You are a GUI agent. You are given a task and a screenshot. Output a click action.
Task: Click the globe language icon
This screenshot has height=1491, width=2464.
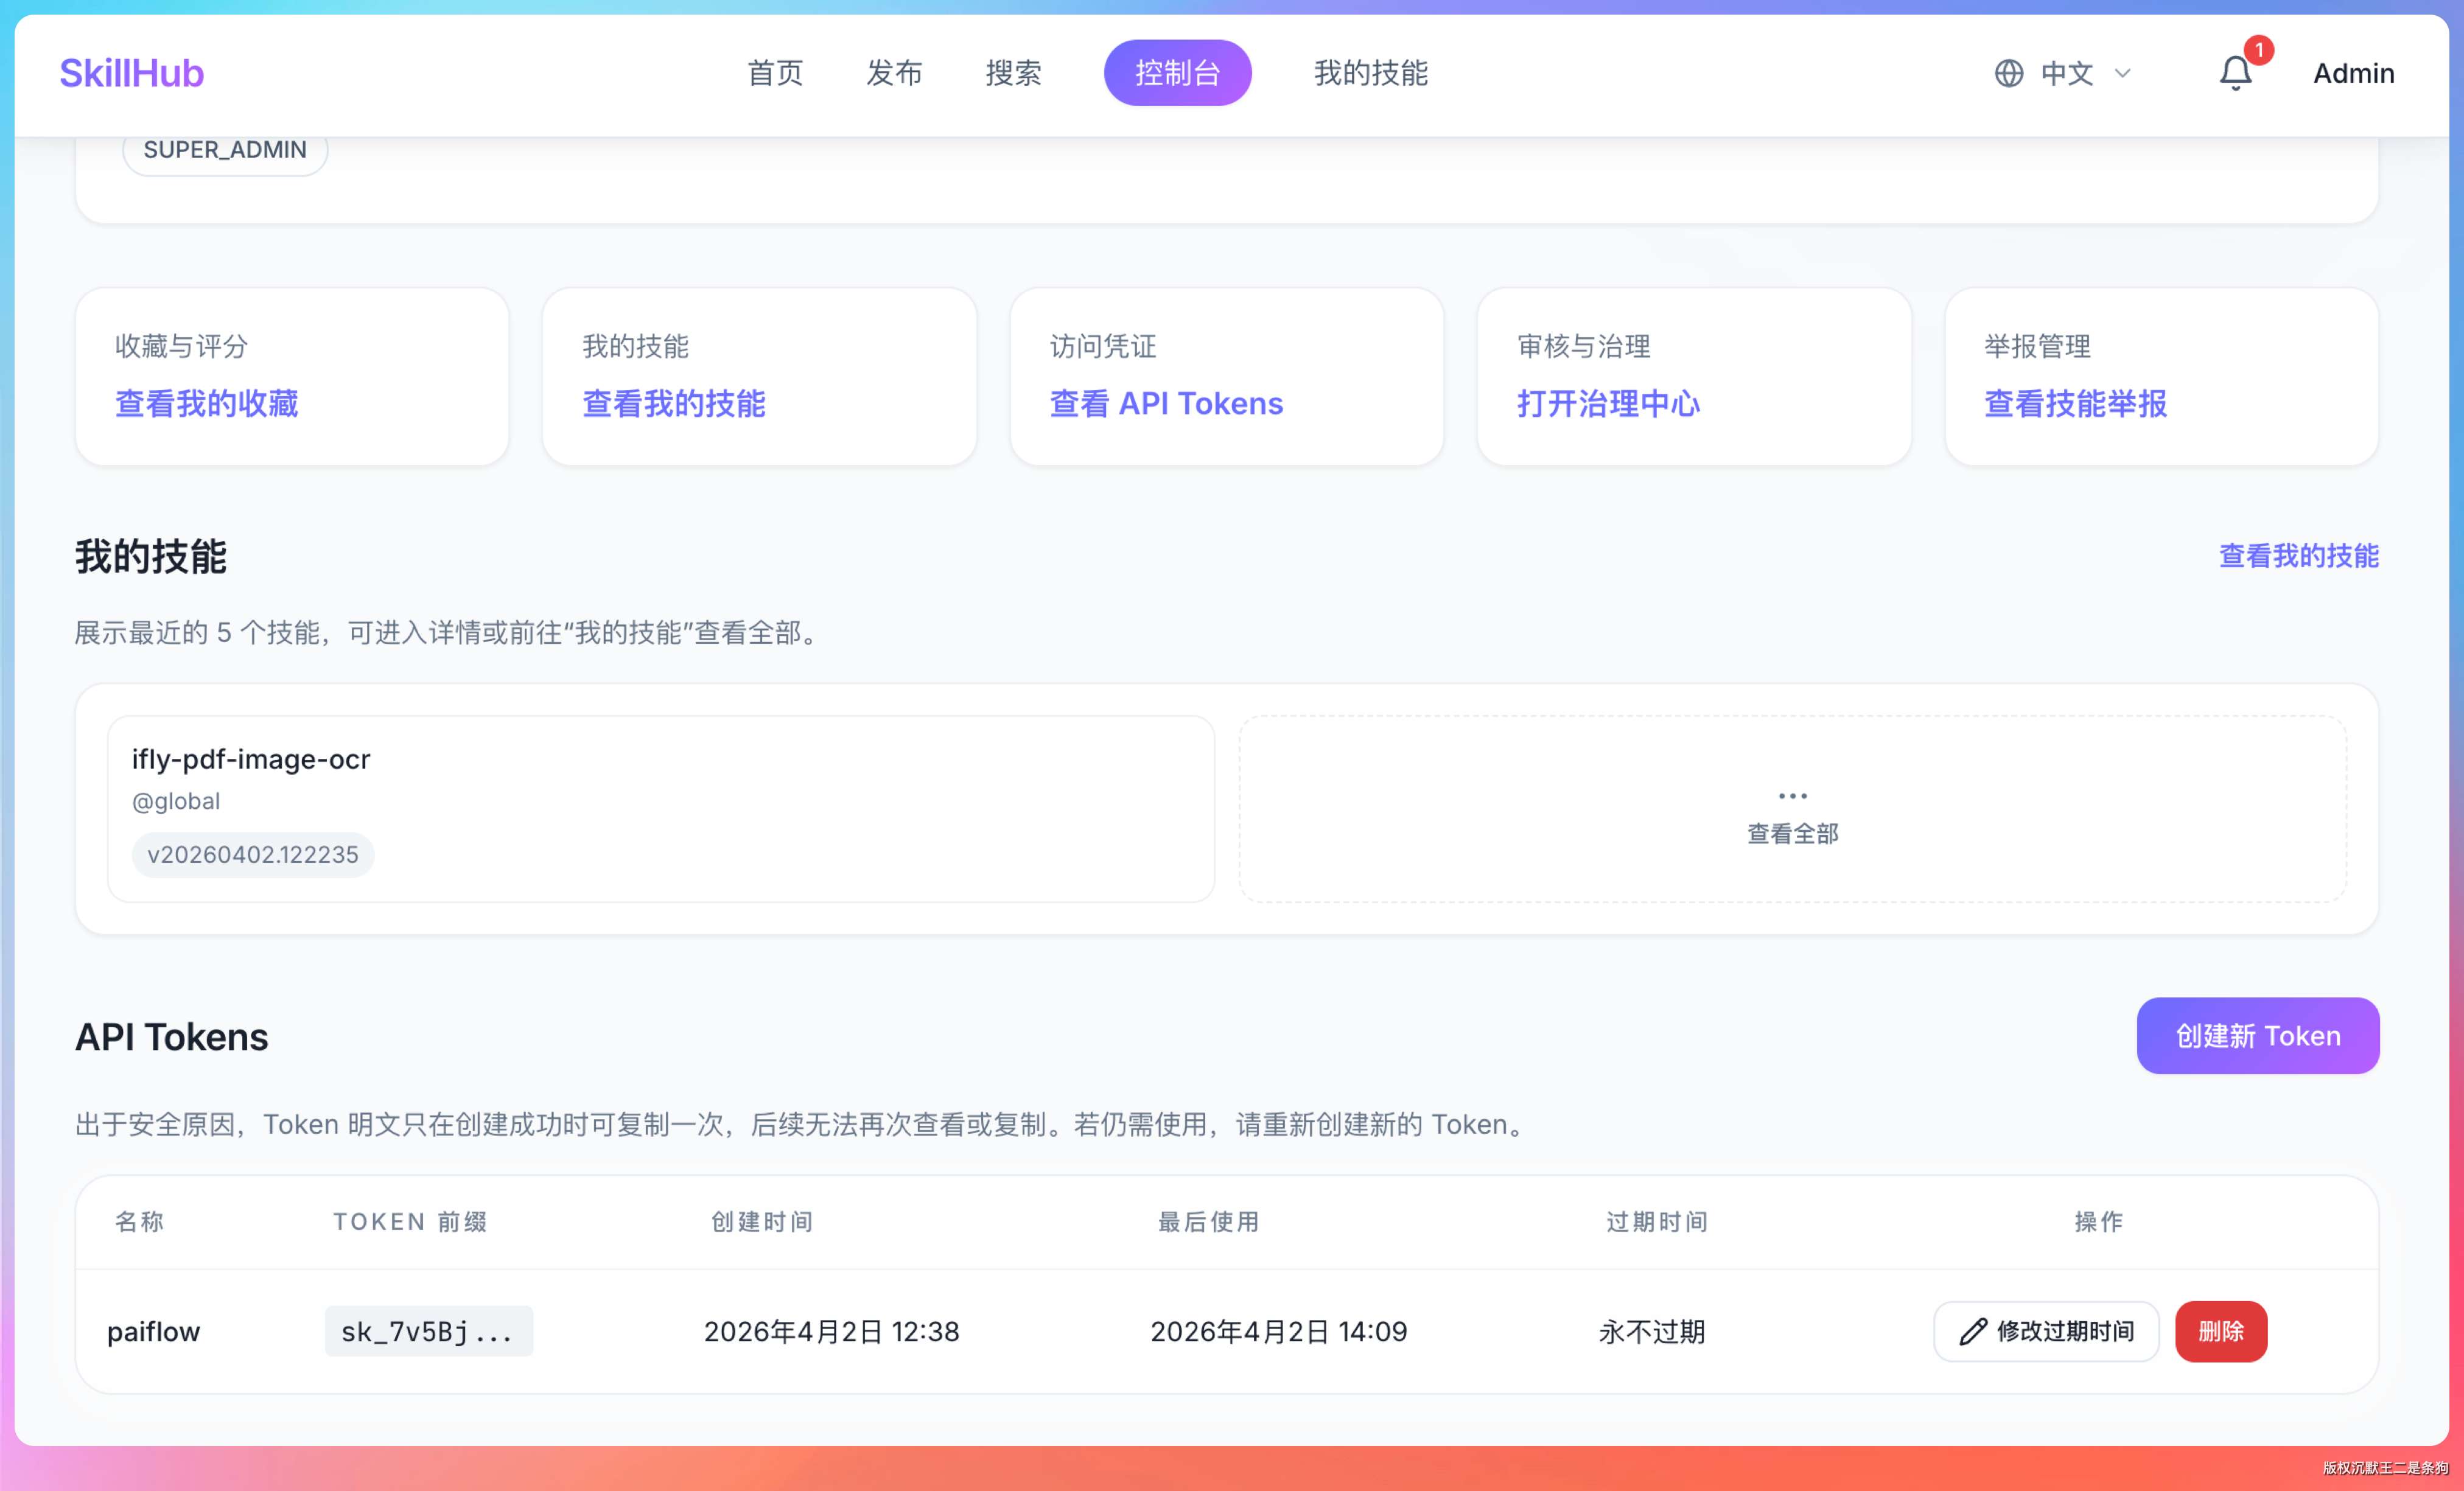(2008, 74)
